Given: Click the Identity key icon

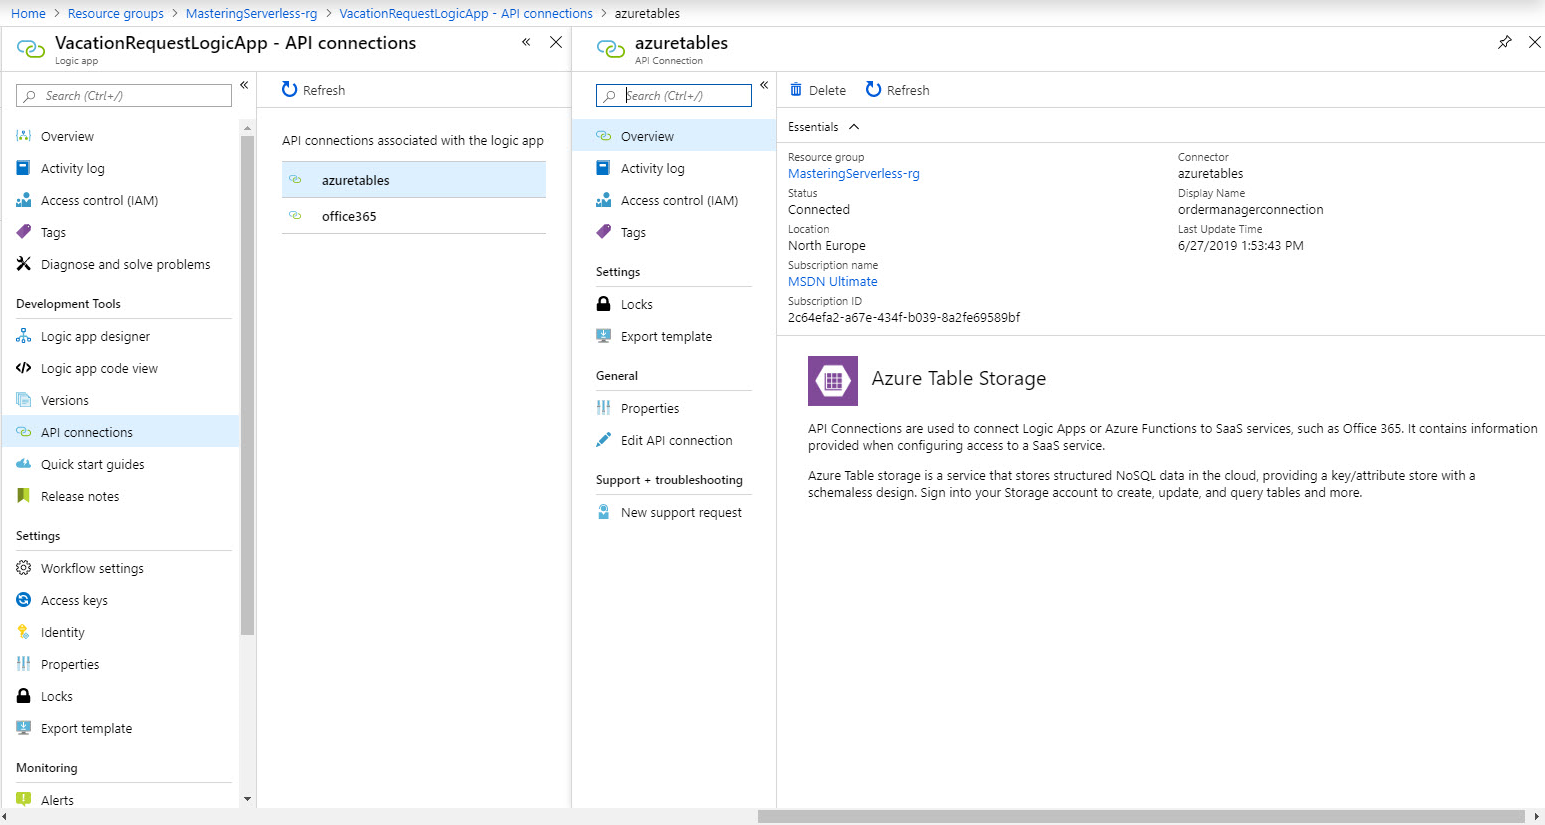Looking at the screenshot, I should click(24, 632).
